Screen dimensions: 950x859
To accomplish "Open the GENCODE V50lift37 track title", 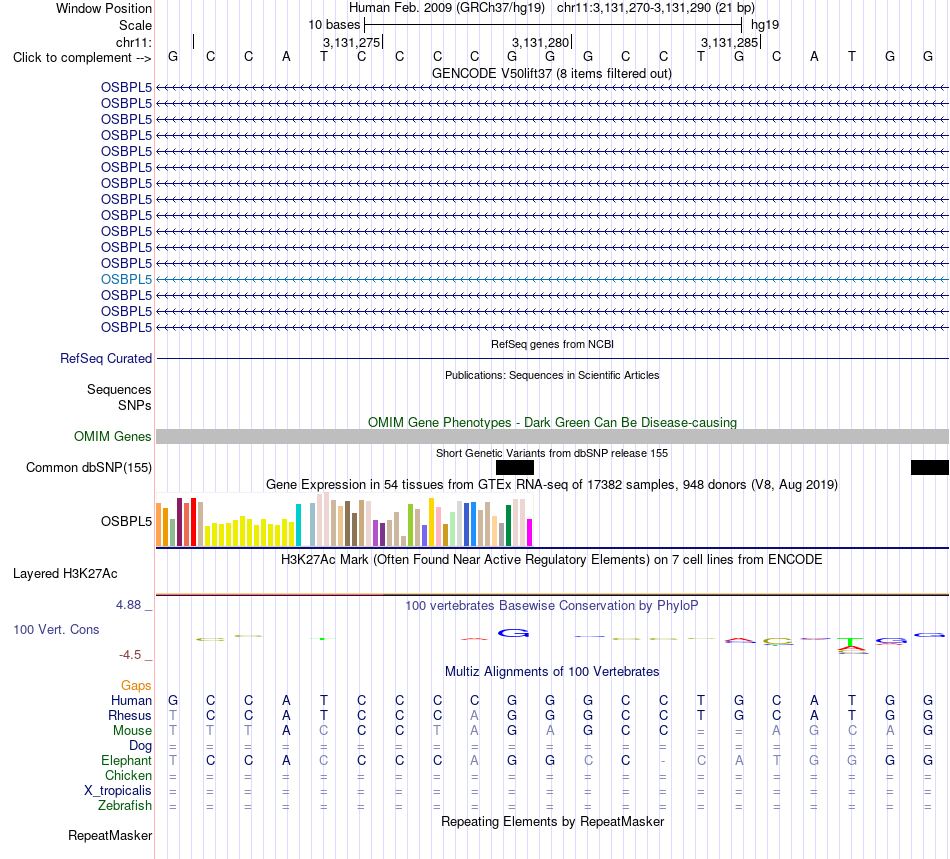I will (551, 73).
